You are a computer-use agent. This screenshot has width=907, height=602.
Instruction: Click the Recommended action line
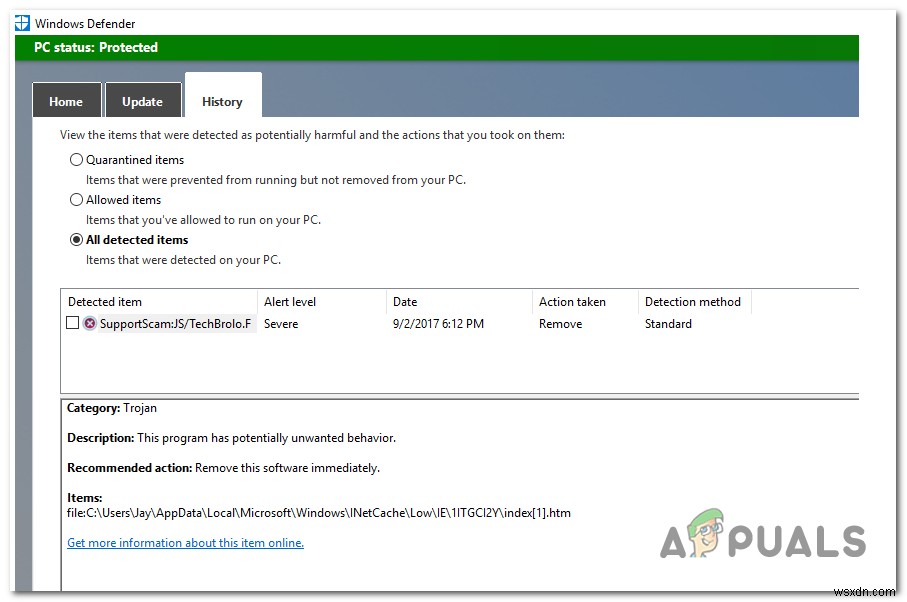[x=223, y=468]
